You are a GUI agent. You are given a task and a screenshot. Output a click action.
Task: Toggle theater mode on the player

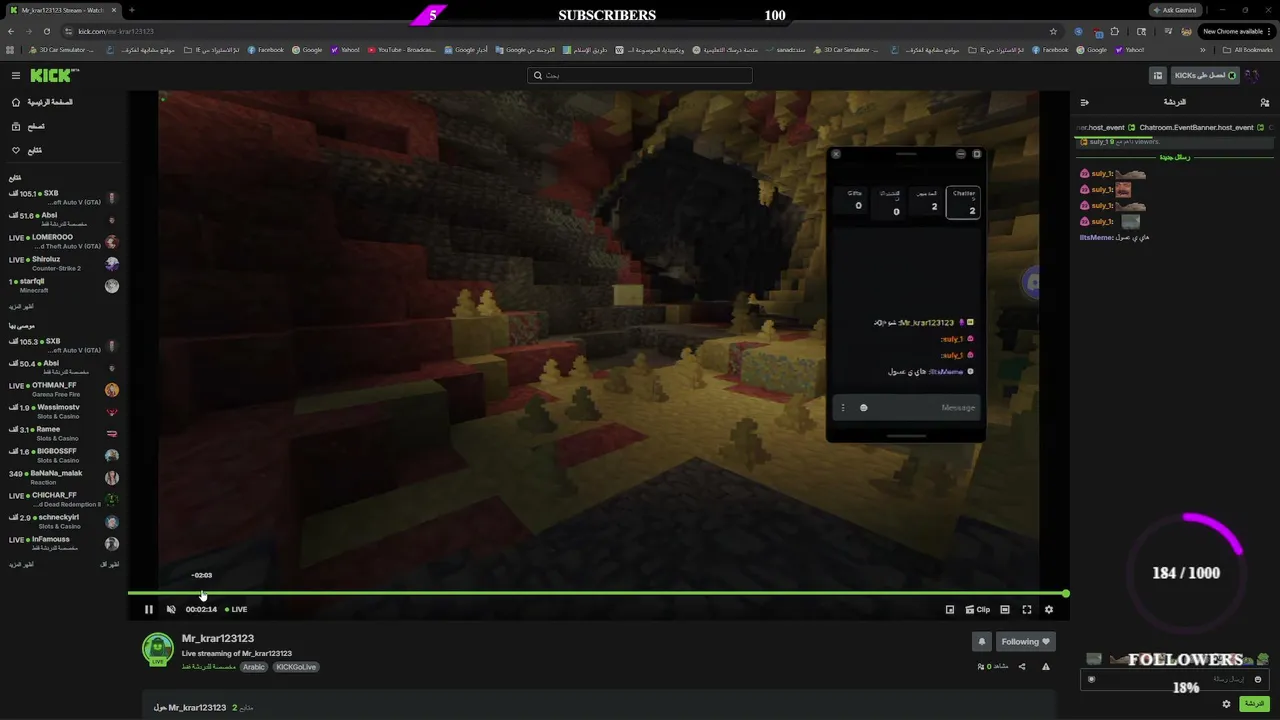point(1005,609)
